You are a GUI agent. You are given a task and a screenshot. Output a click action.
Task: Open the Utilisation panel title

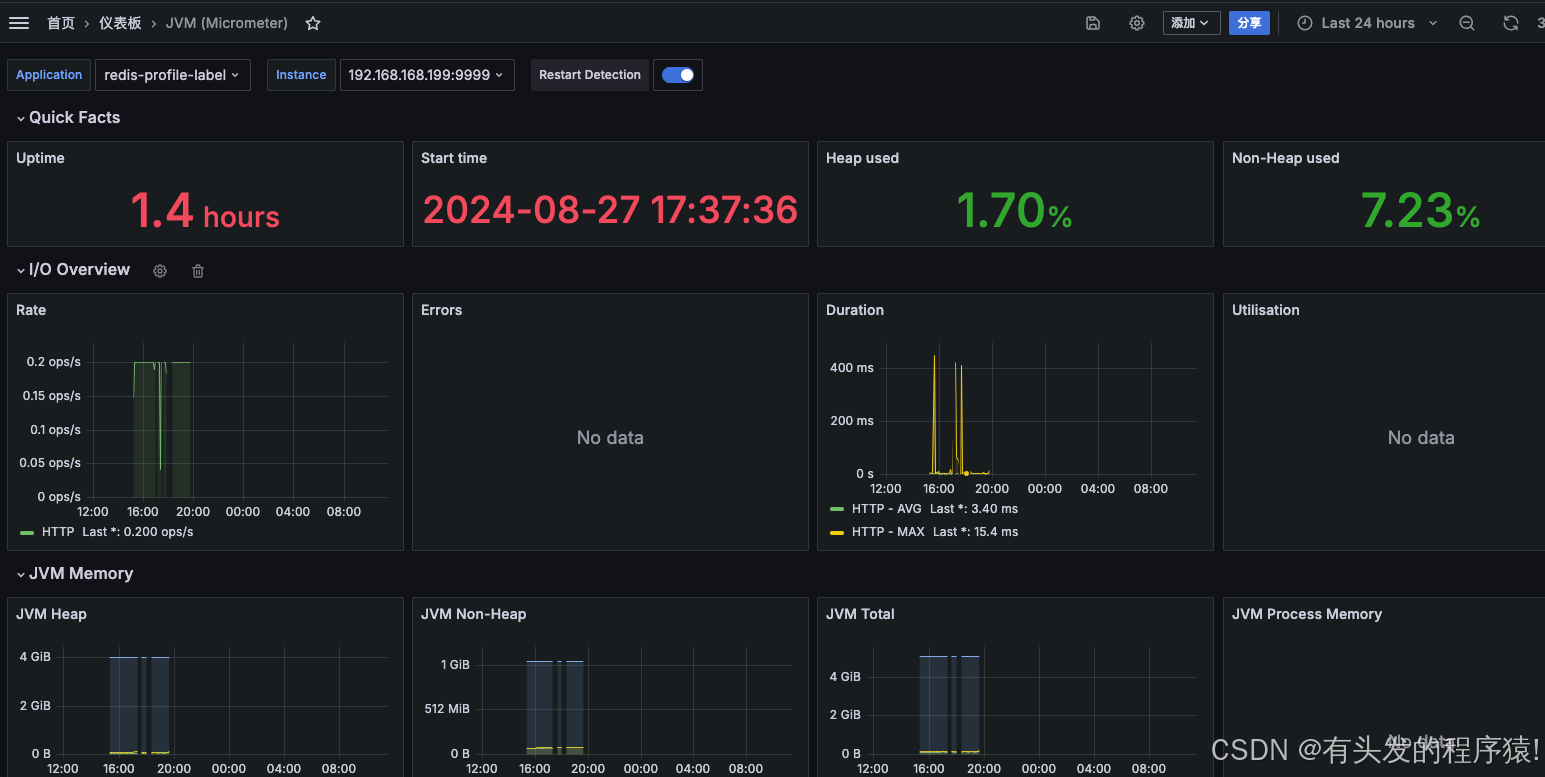[1265, 310]
